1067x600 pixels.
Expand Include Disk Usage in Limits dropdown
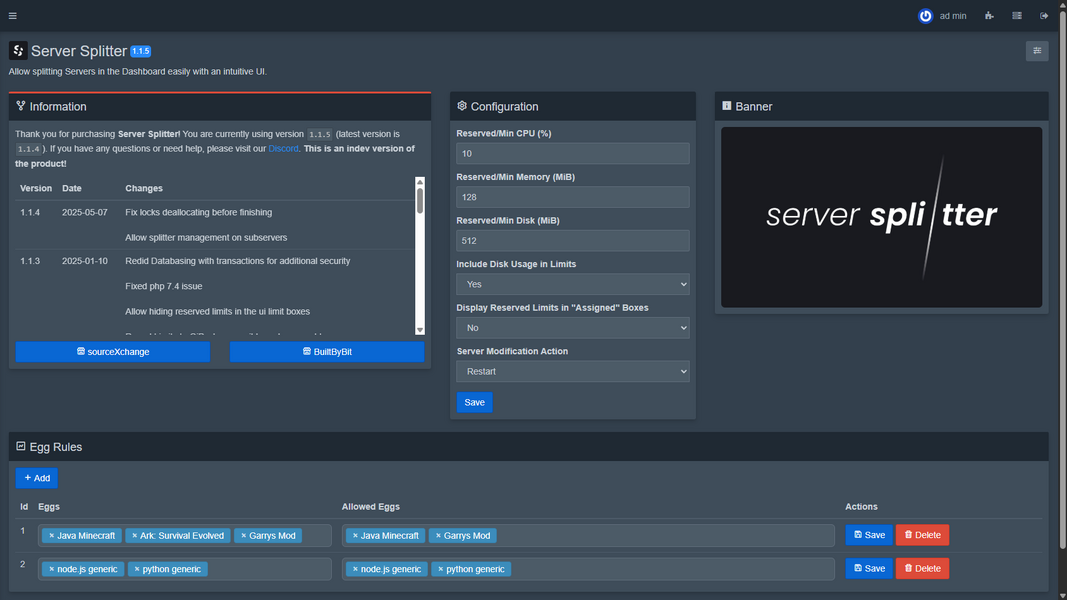coord(572,284)
